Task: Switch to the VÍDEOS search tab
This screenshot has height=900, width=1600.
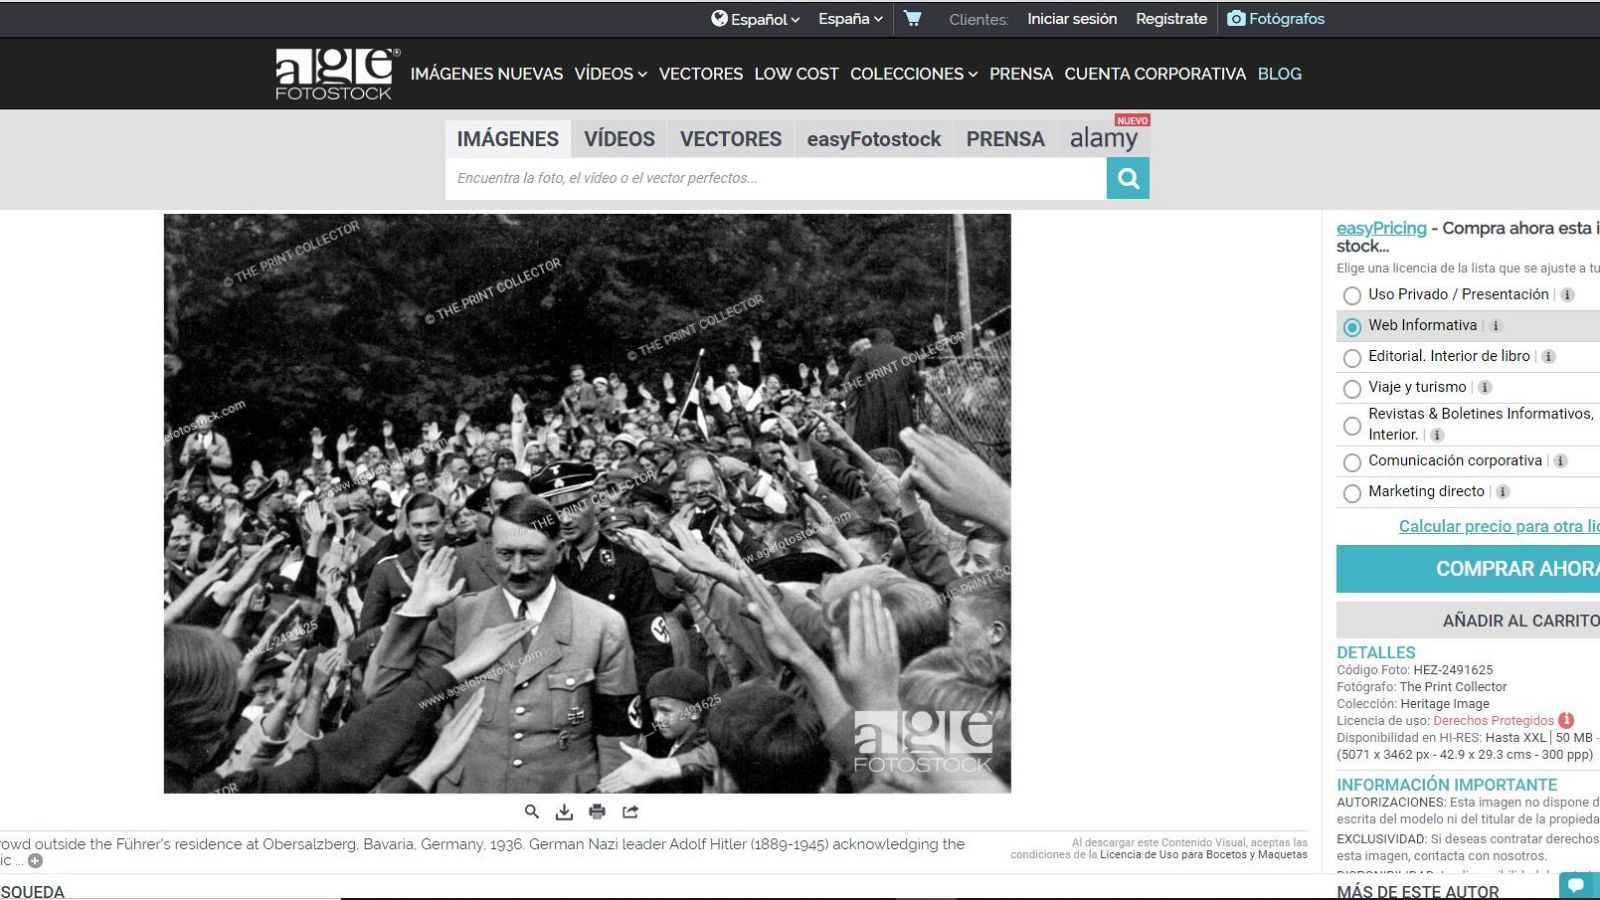Action: click(618, 139)
